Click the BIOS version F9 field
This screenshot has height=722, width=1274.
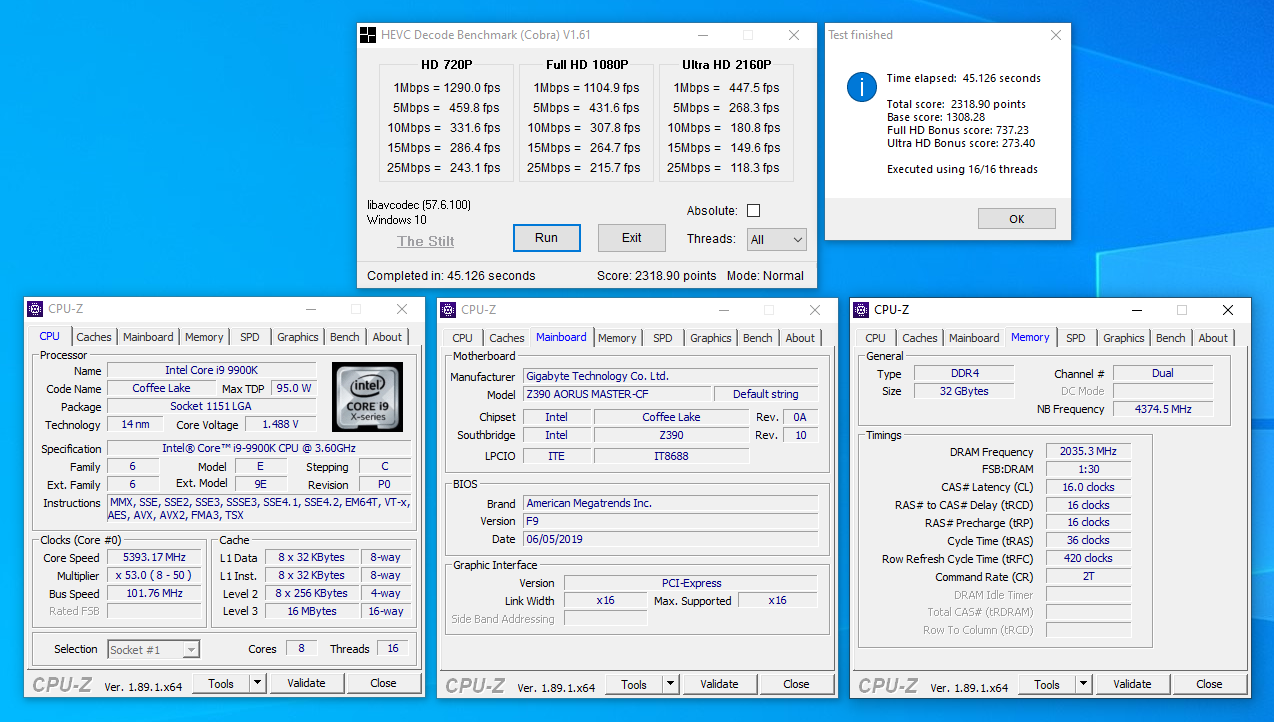[671, 521]
